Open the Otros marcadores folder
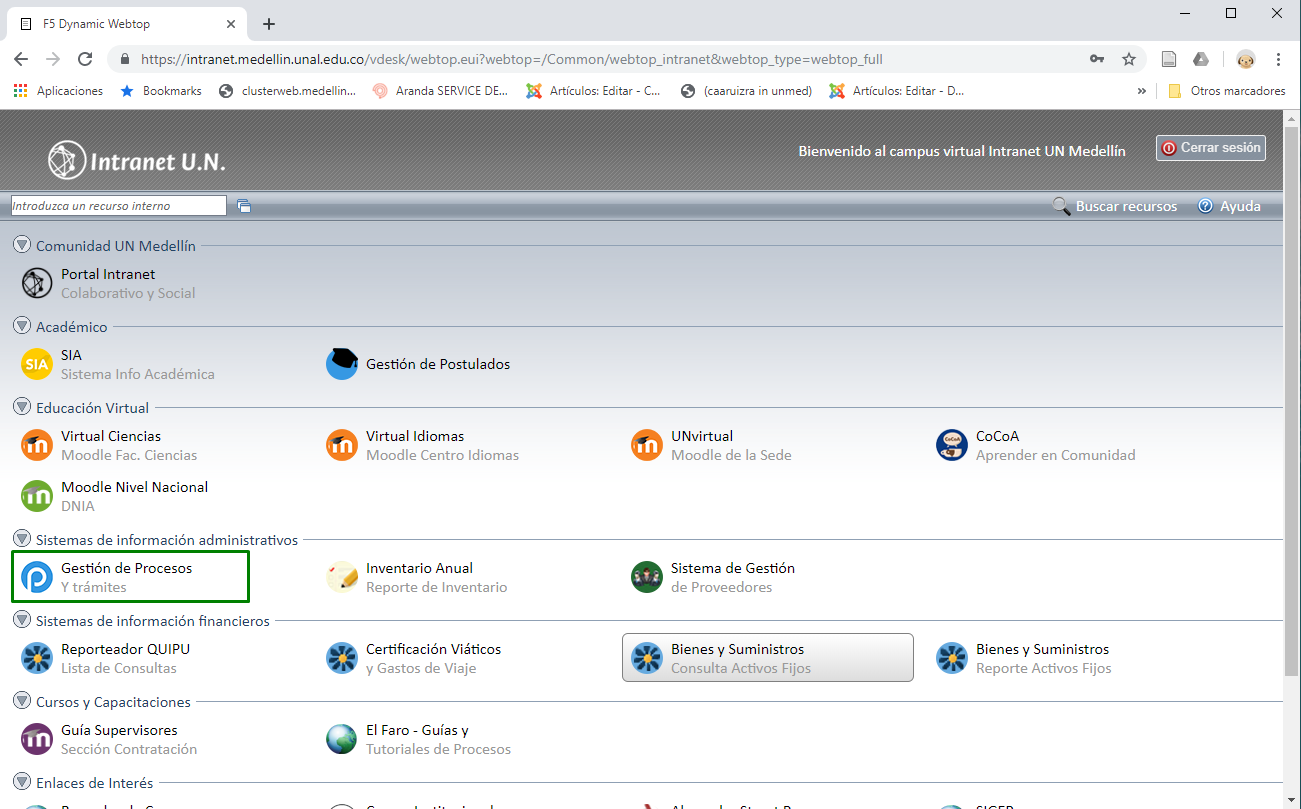Viewport: 1301px width, 809px height. pos(1227,91)
